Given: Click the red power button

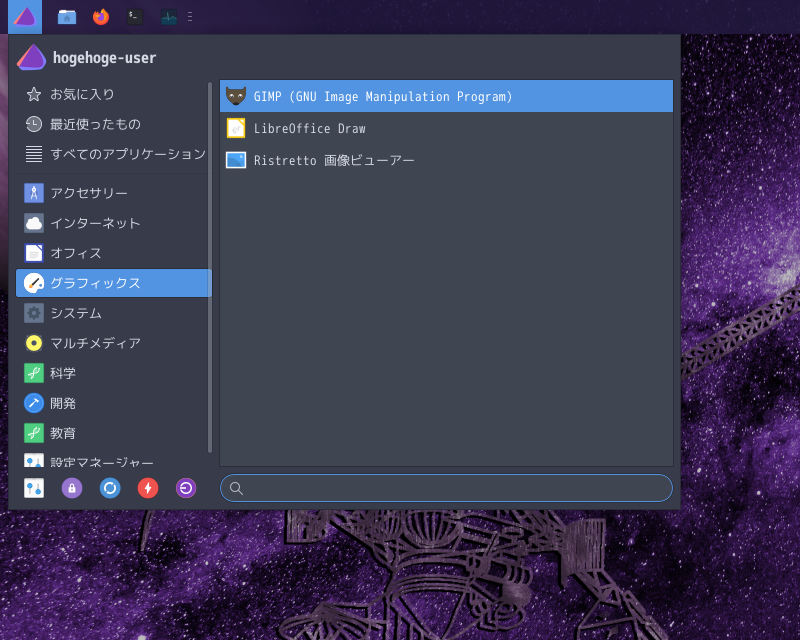Looking at the screenshot, I should [x=148, y=488].
